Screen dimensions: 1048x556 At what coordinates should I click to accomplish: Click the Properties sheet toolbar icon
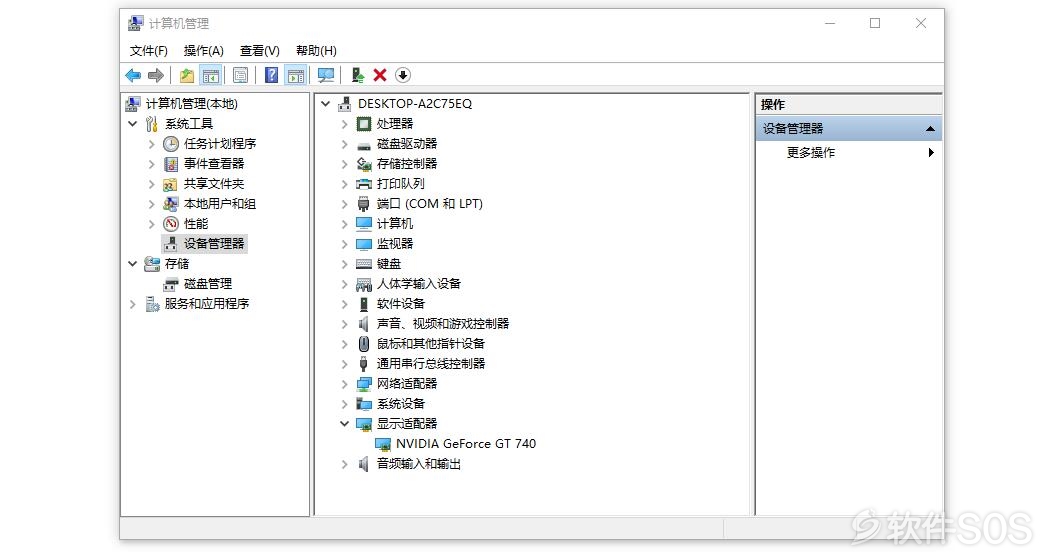click(x=241, y=76)
